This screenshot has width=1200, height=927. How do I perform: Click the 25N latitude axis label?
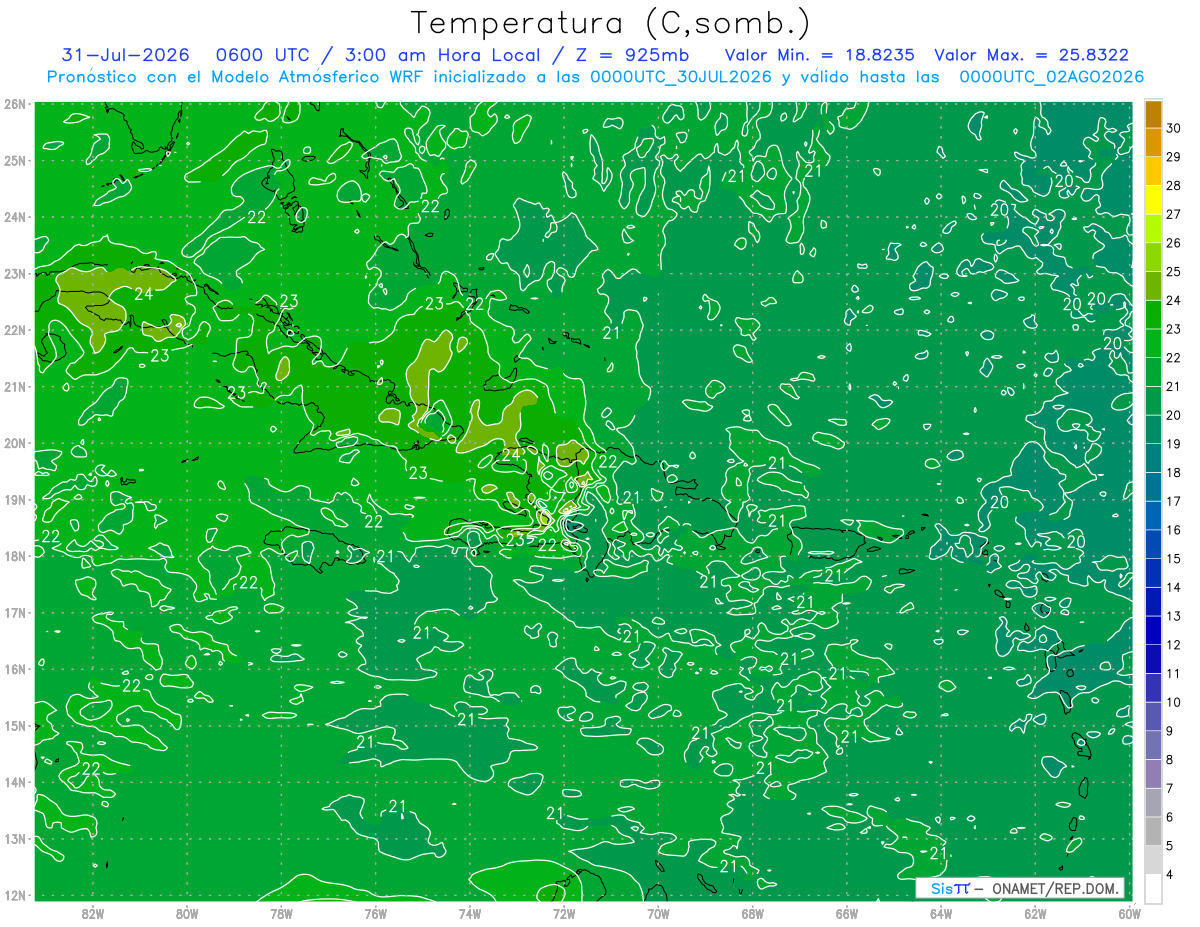click(14, 160)
